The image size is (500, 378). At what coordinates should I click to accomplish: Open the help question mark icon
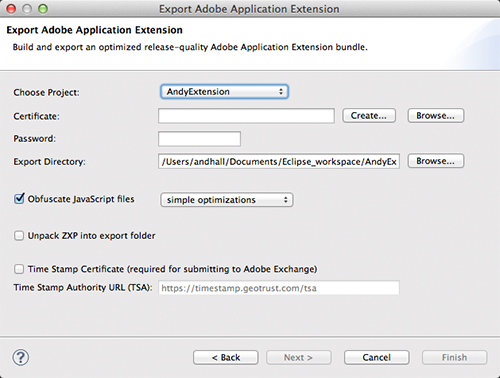[x=21, y=357]
